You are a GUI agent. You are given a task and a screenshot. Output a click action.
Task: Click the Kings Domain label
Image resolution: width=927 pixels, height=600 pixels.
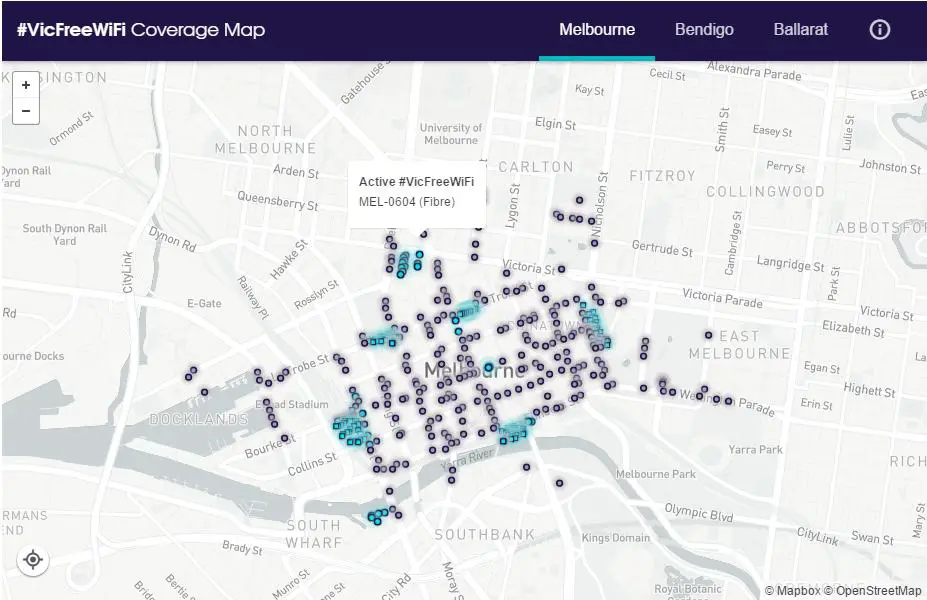pos(615,537)
